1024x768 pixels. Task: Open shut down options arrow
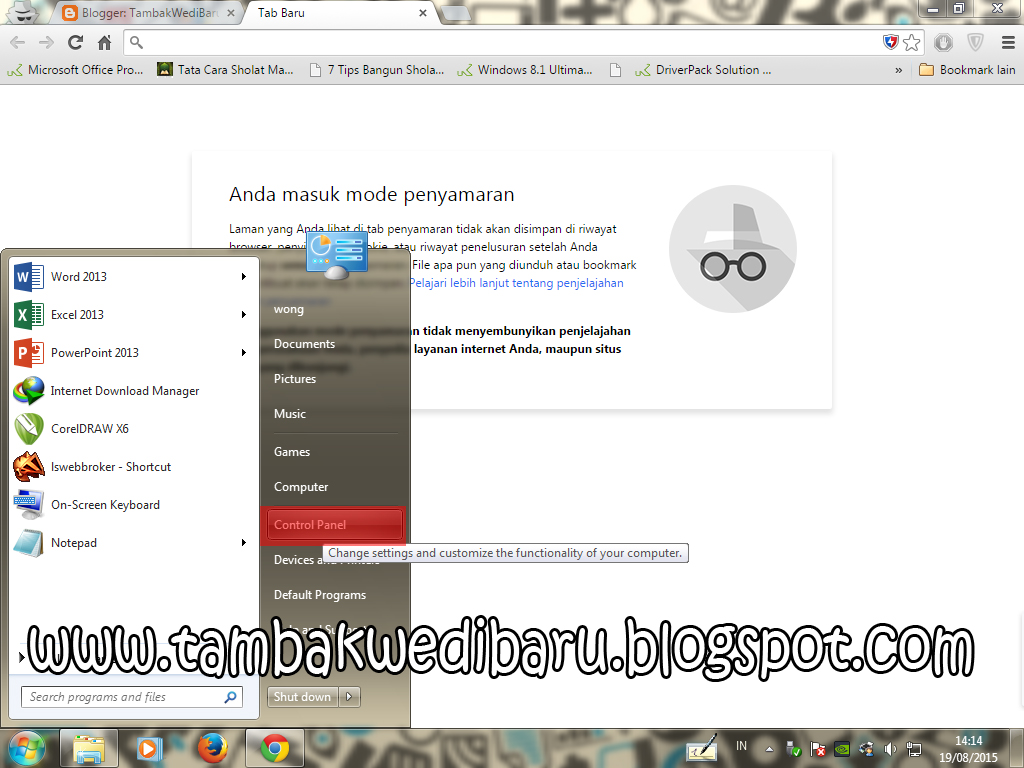[x=349, y=697]
